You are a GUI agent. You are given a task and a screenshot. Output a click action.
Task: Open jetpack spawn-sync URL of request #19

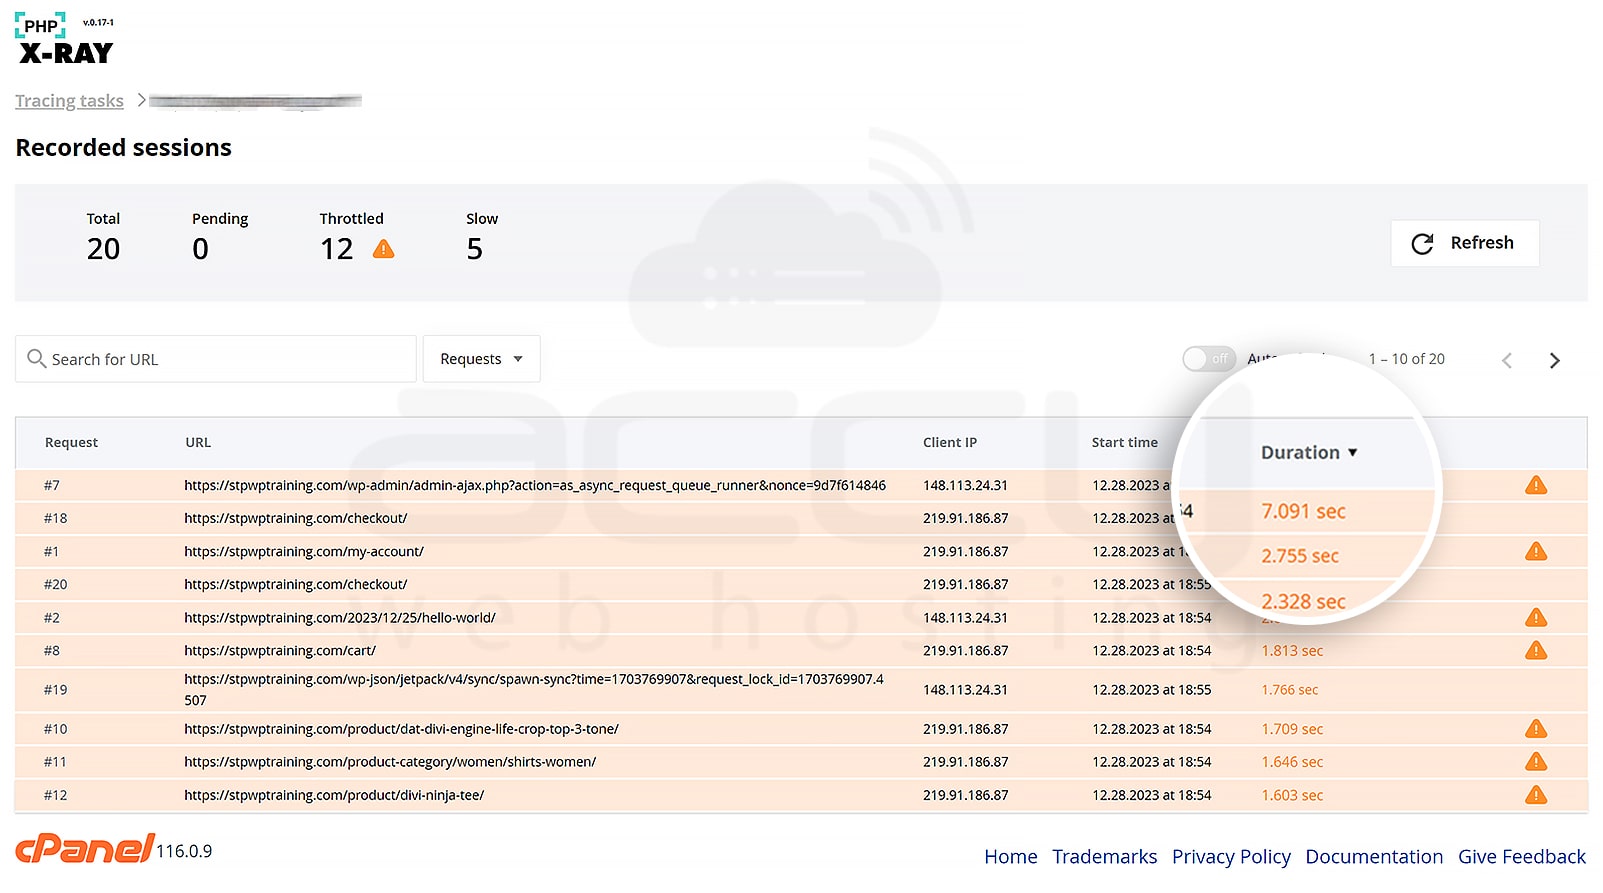[x=534, y=690]
